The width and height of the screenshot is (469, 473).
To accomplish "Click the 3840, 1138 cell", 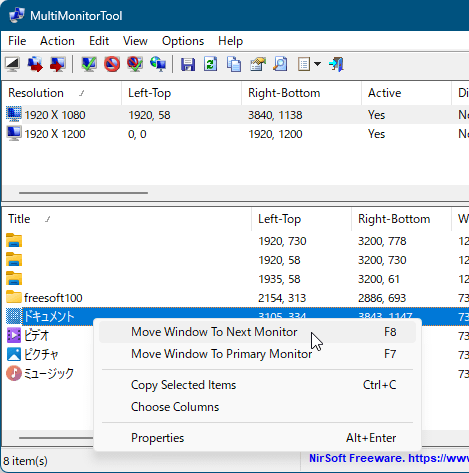I will [275, 115].
